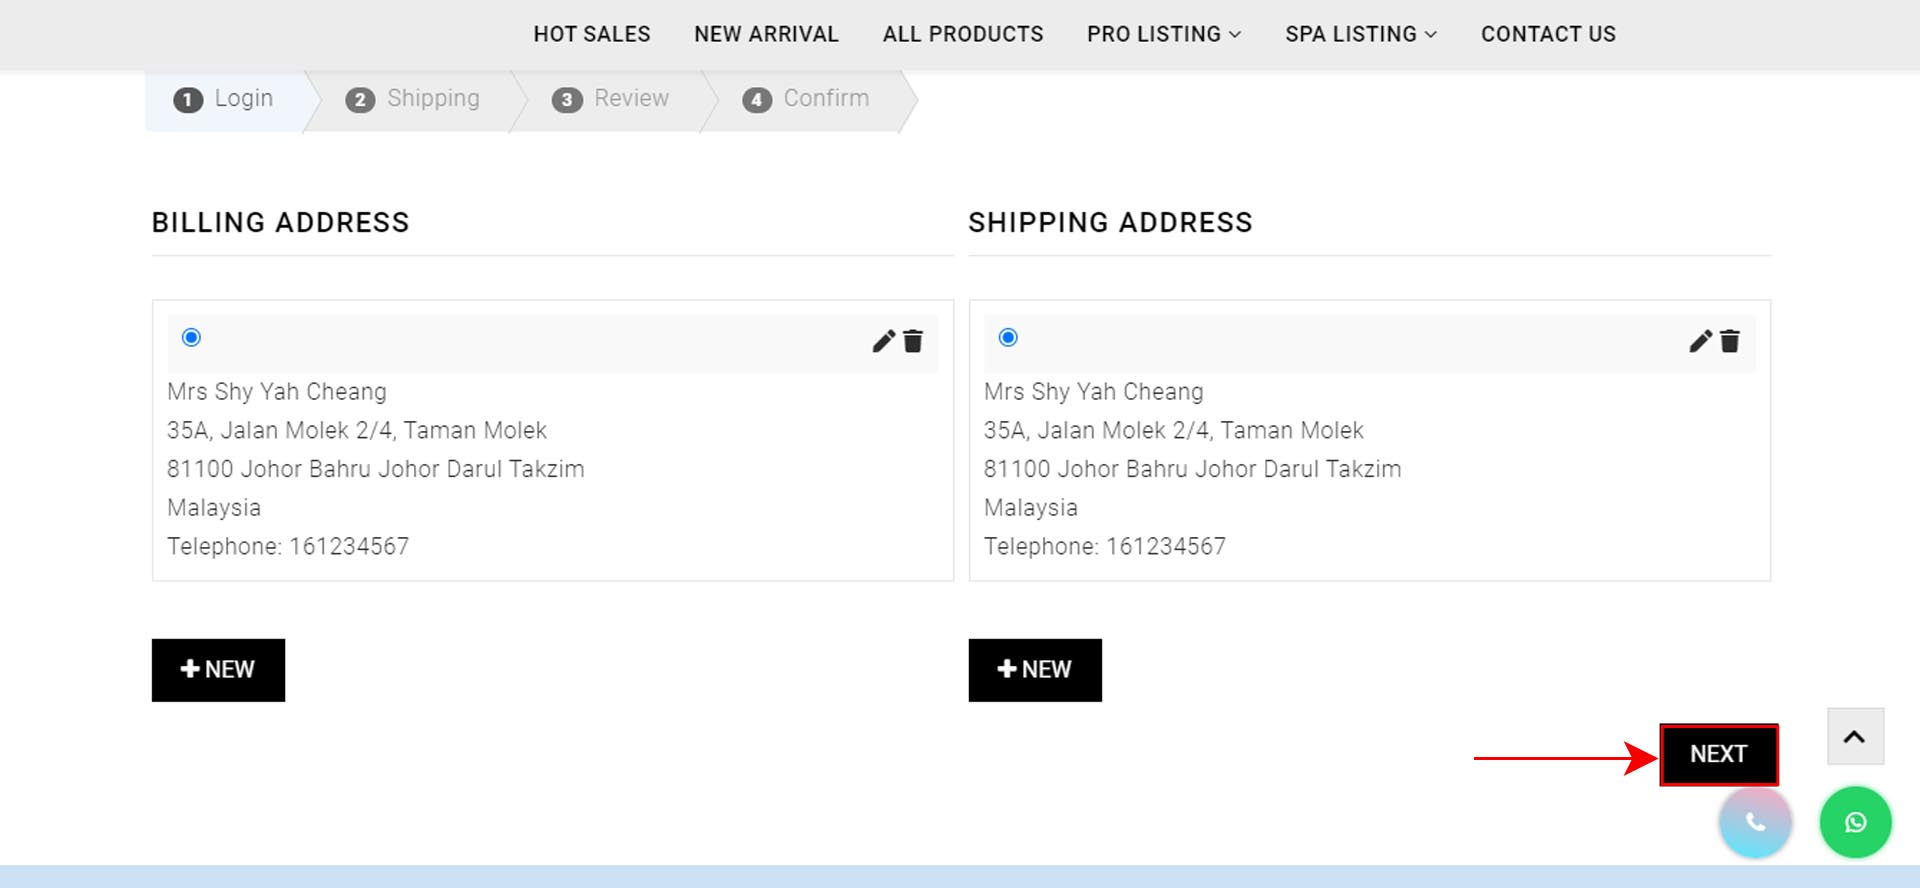Edit the billing address with pencil icon

tap(883, 342)
